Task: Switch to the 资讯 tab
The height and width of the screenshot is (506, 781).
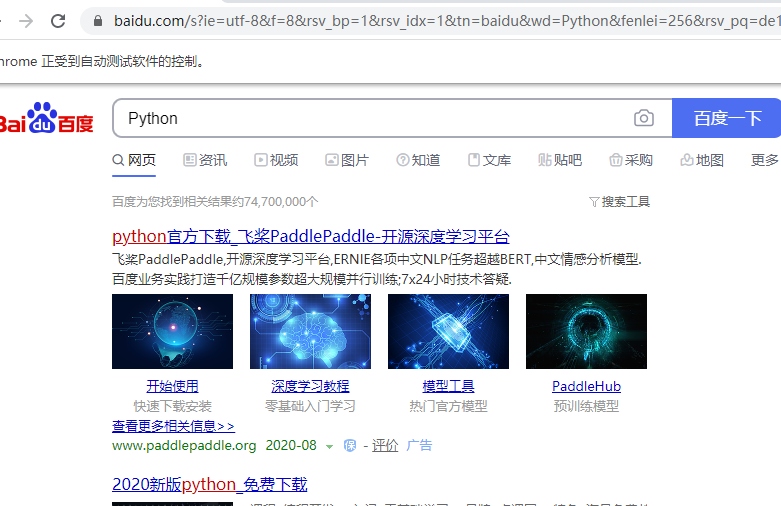Action: 205,160
